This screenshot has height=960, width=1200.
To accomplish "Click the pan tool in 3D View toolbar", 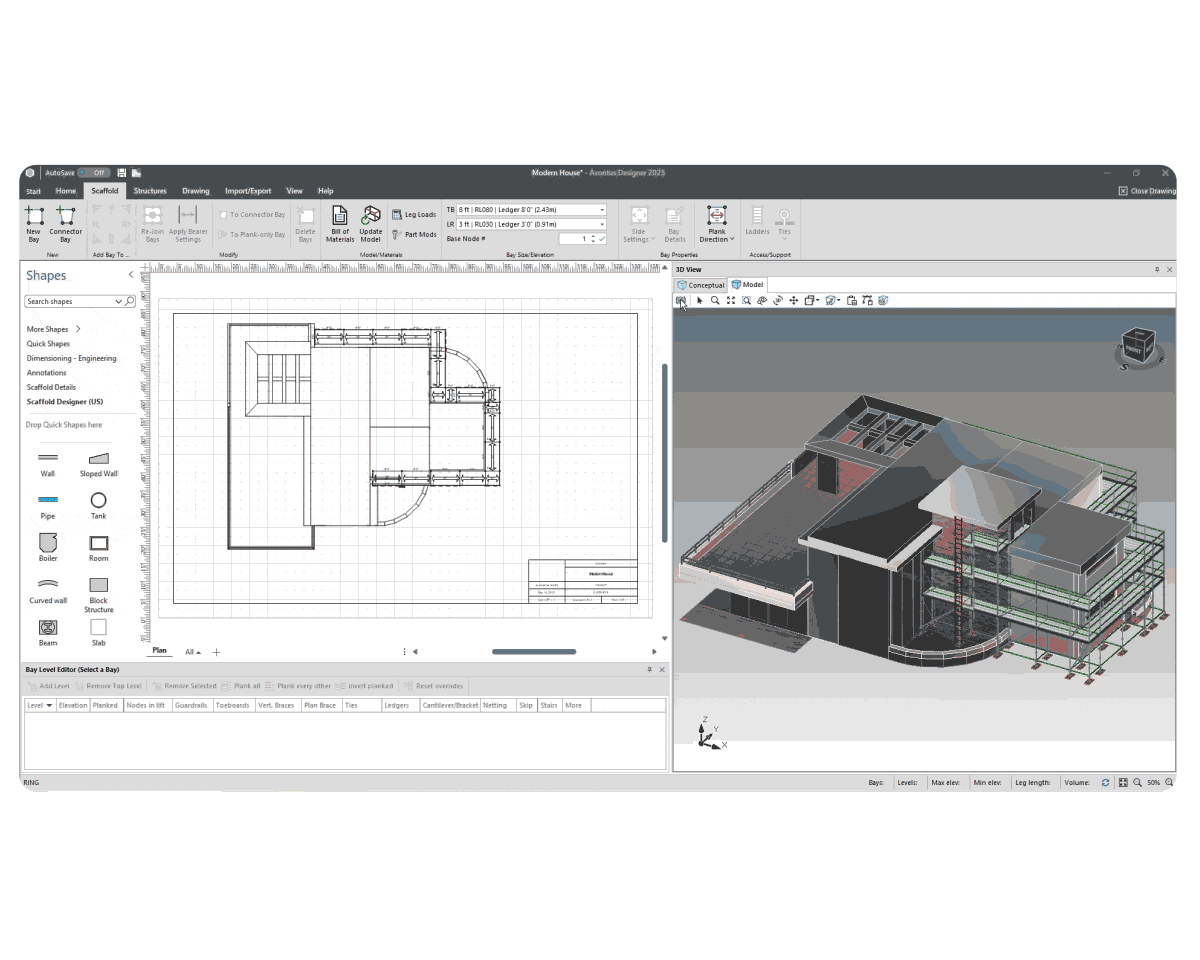I will coord(794,300).
